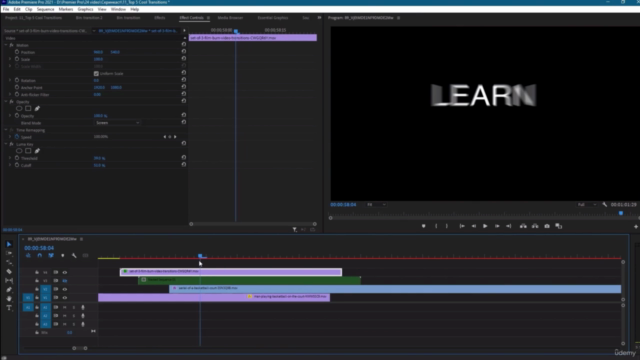
Task: Toggle Snap in the timeline
Action: (40, 256)
